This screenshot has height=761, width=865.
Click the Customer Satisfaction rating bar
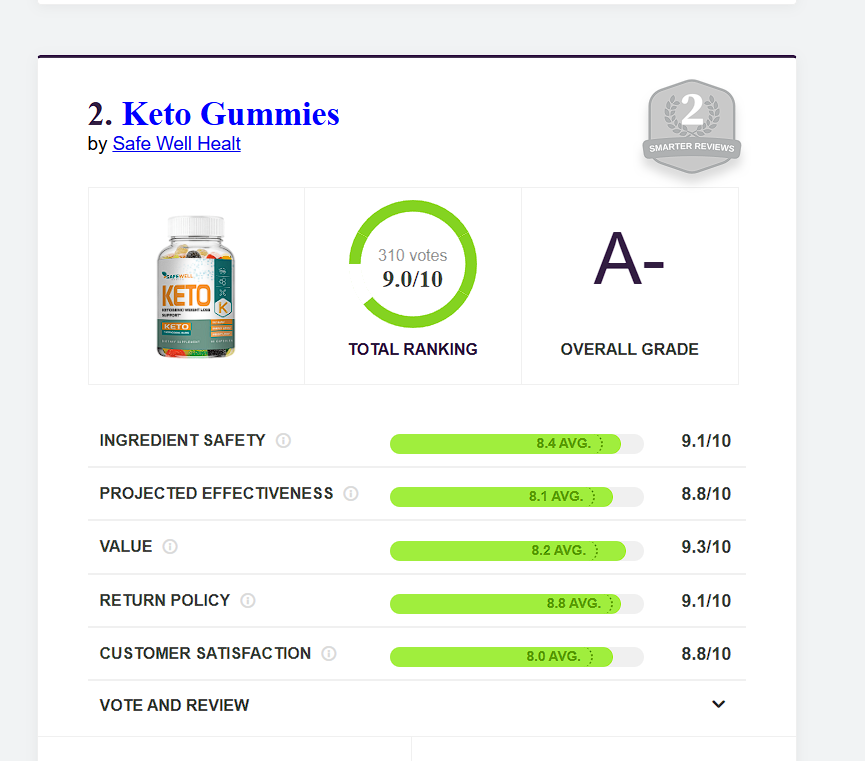pos(516,657)
